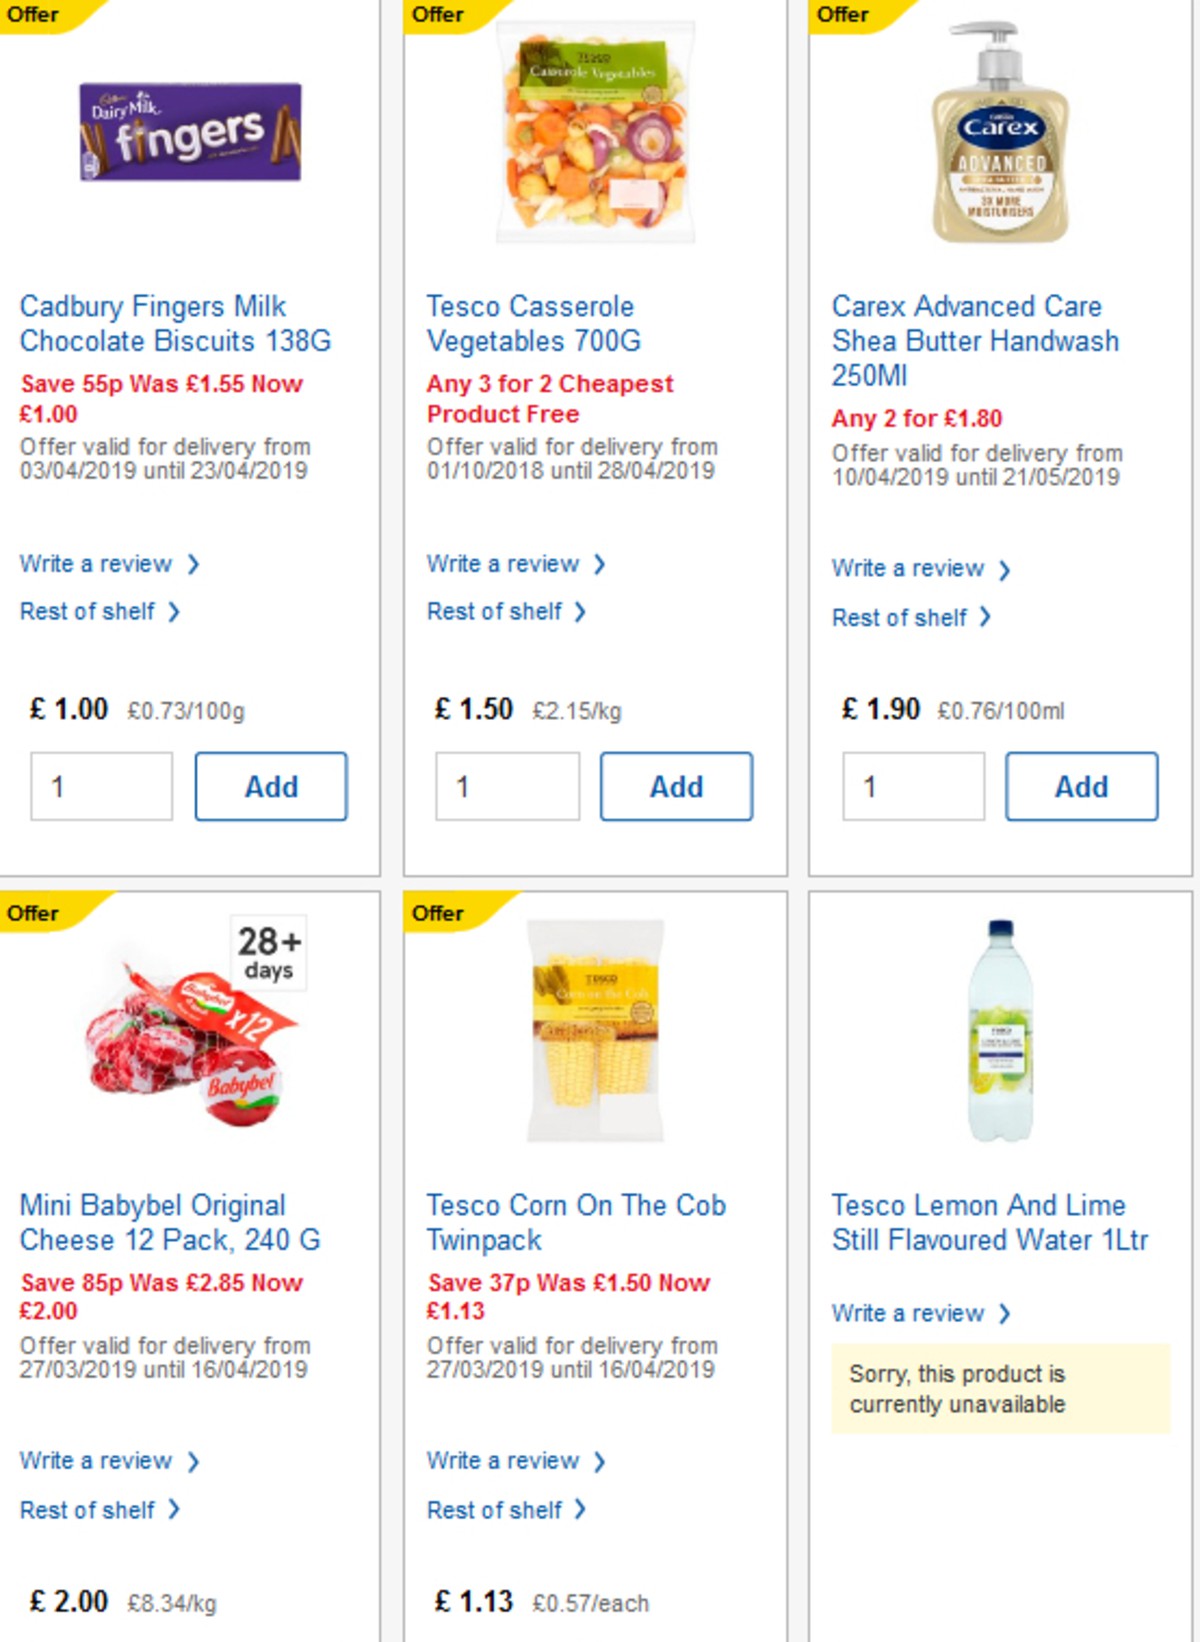Viewport: 1200px width, 1642px height.
Task: Add Tesco Casserole Vegetables to basket
Action: tap(676, 786)
